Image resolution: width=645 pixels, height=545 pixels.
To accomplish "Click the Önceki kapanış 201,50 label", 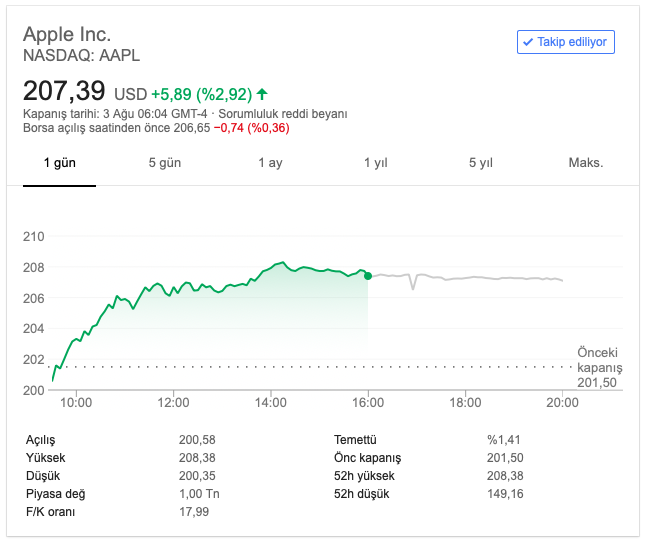I will click(599, 367).
